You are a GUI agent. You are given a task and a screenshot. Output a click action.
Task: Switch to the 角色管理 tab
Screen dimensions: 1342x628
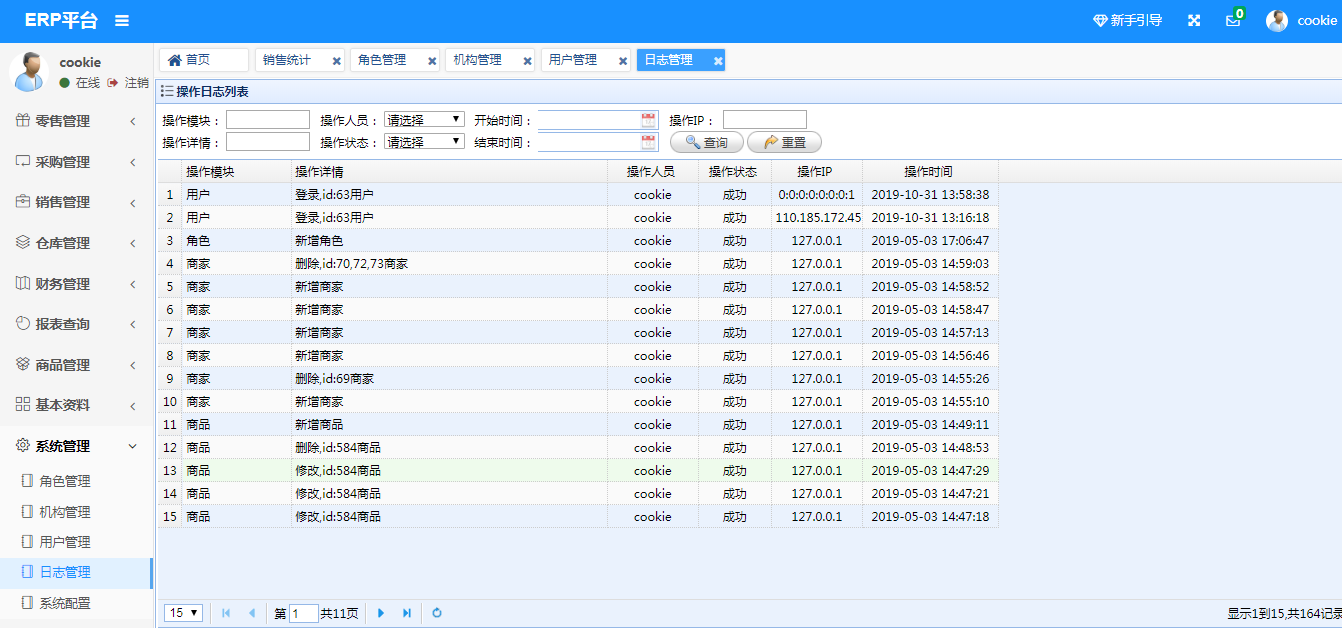(x=383, y=60)
